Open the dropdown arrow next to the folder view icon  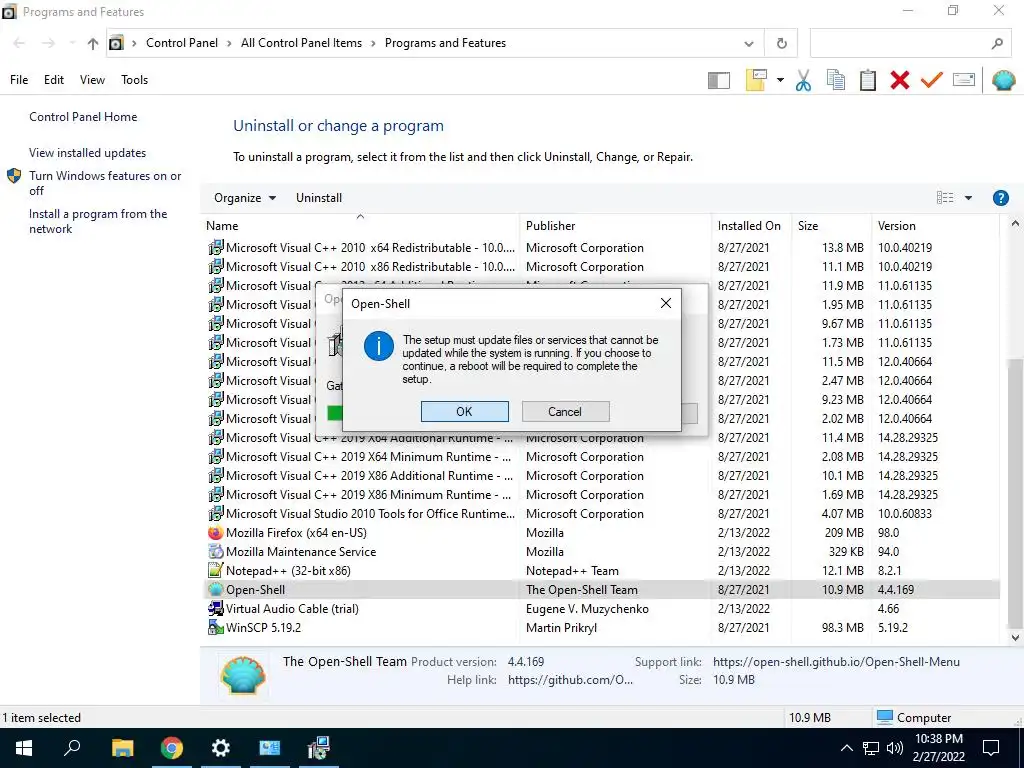[x=780, y=80]
